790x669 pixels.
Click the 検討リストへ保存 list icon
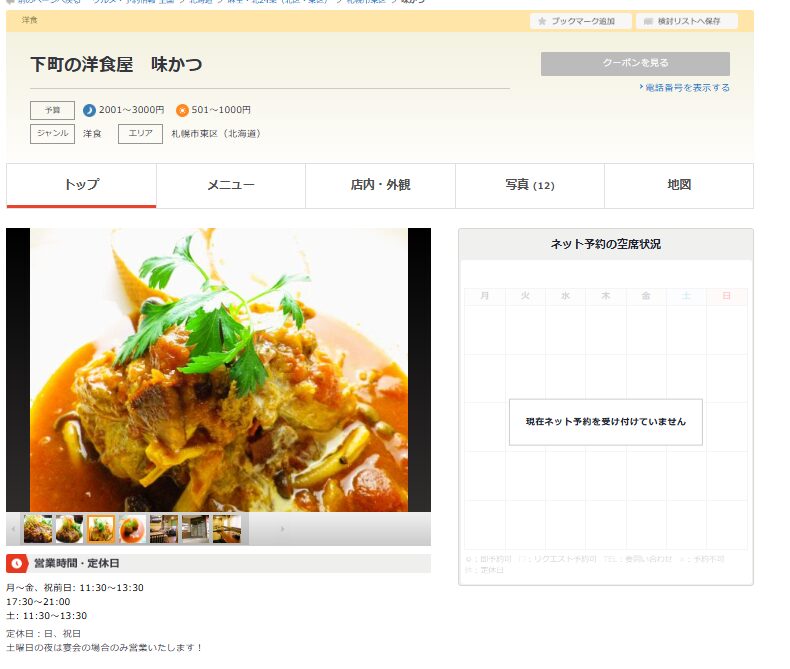click(648, 21)
